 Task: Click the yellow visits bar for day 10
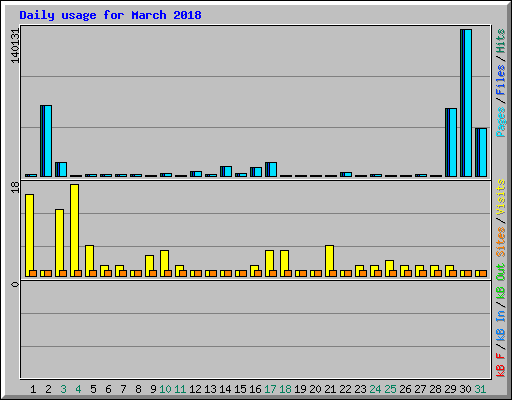164,263
